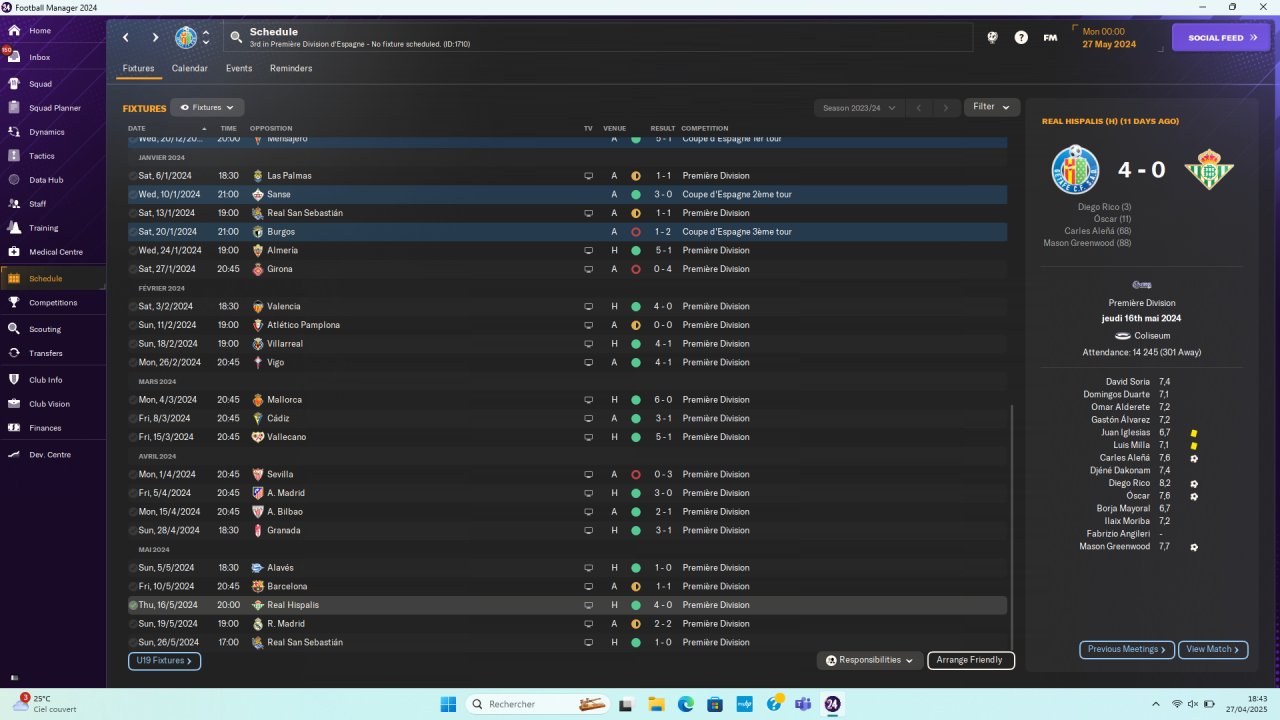Image resolution: width=1280 pixels, height=720 pixels.
Task: Open Windows Start menu
Action: [448, 704]
